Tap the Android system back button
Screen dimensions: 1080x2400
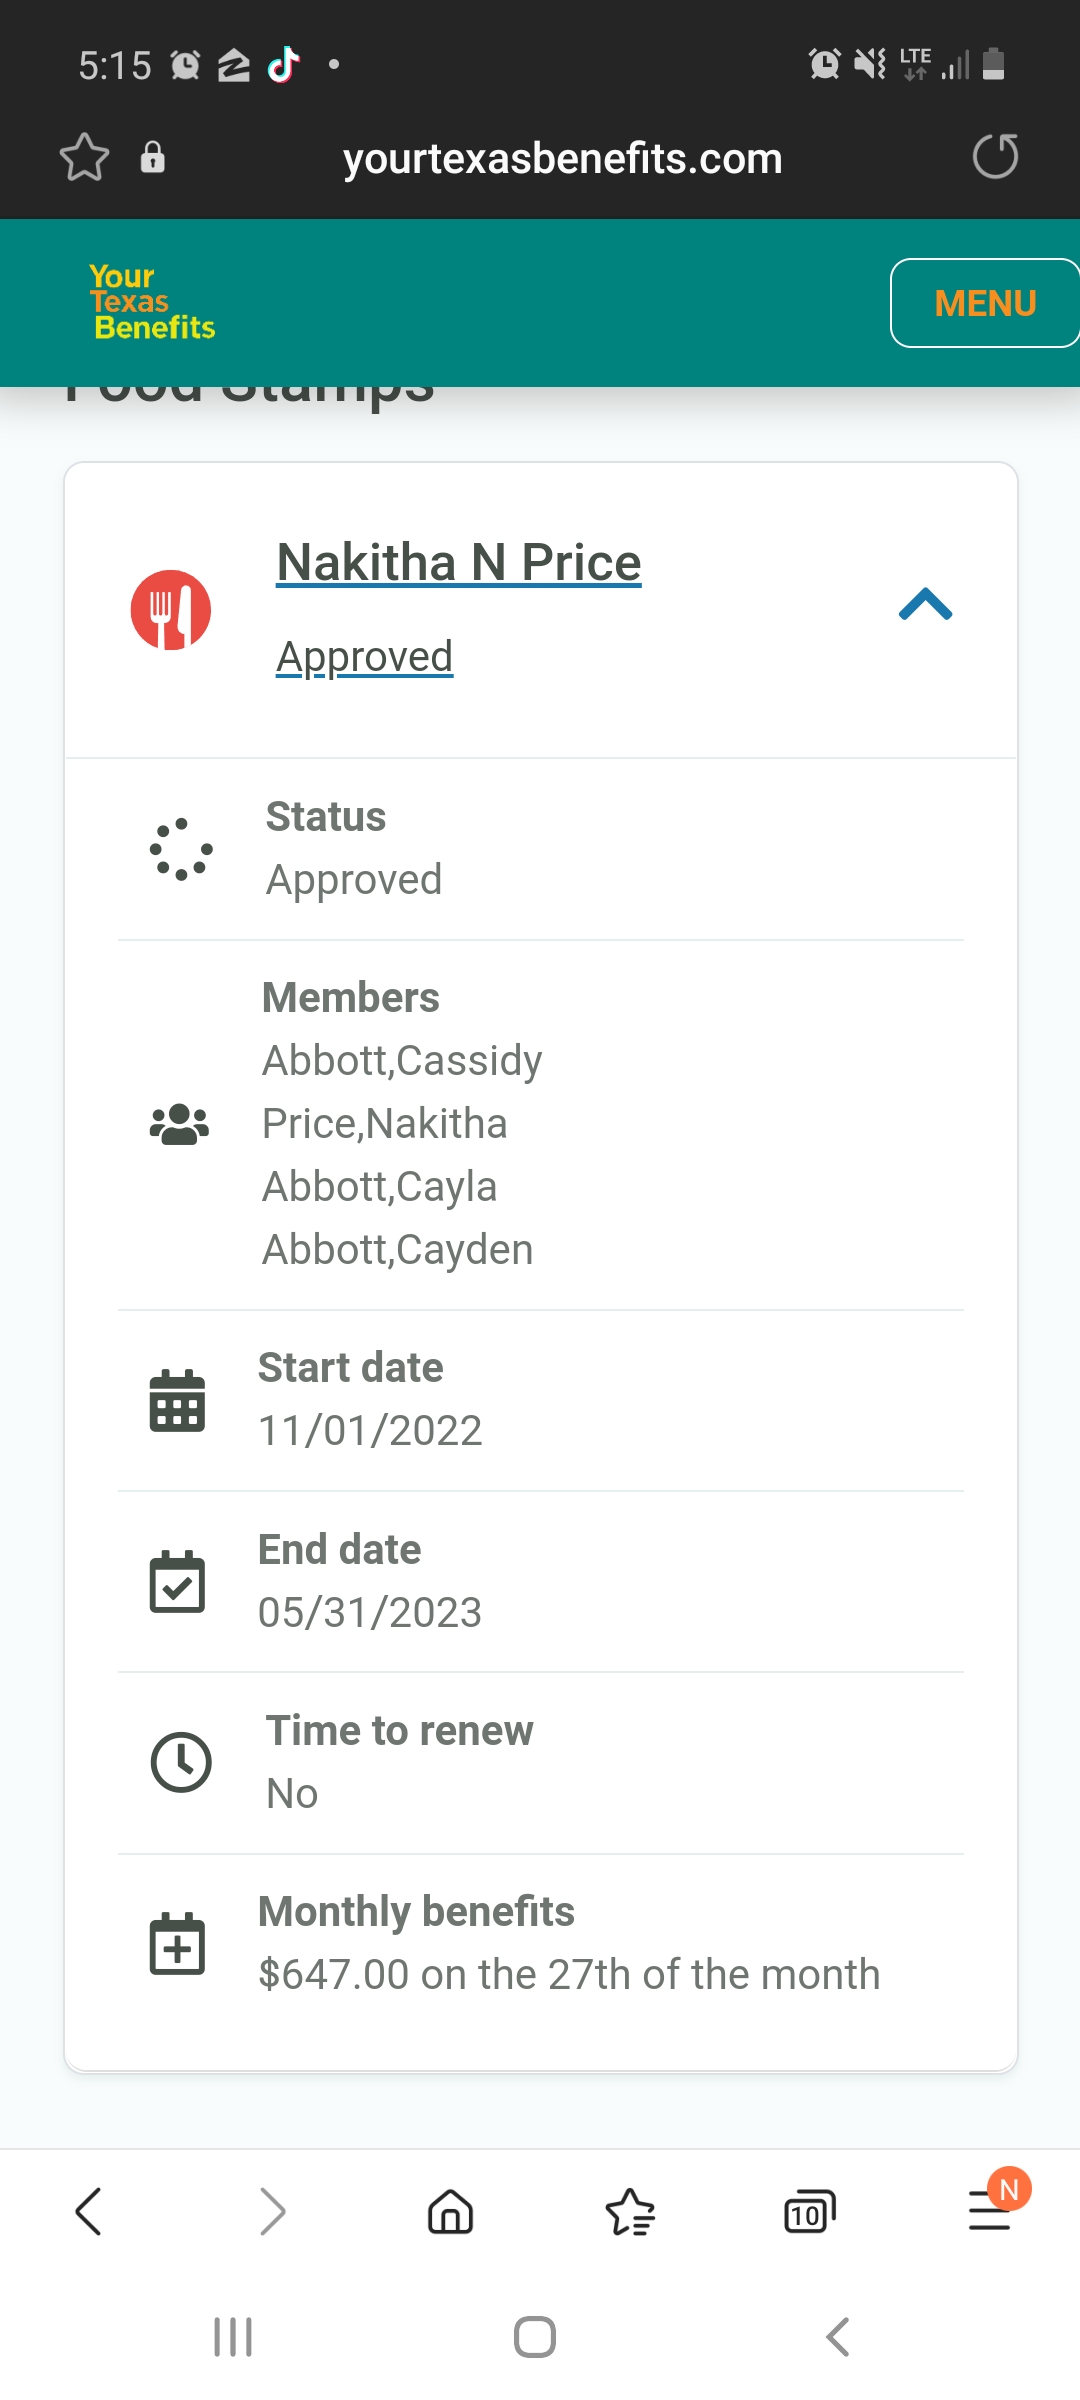pyautogui.click(x=838, y=2337)
